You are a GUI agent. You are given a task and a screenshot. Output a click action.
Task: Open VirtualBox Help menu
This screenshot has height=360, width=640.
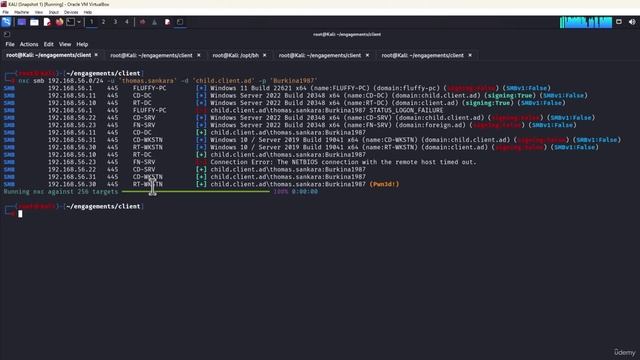[x=88, y=12]
